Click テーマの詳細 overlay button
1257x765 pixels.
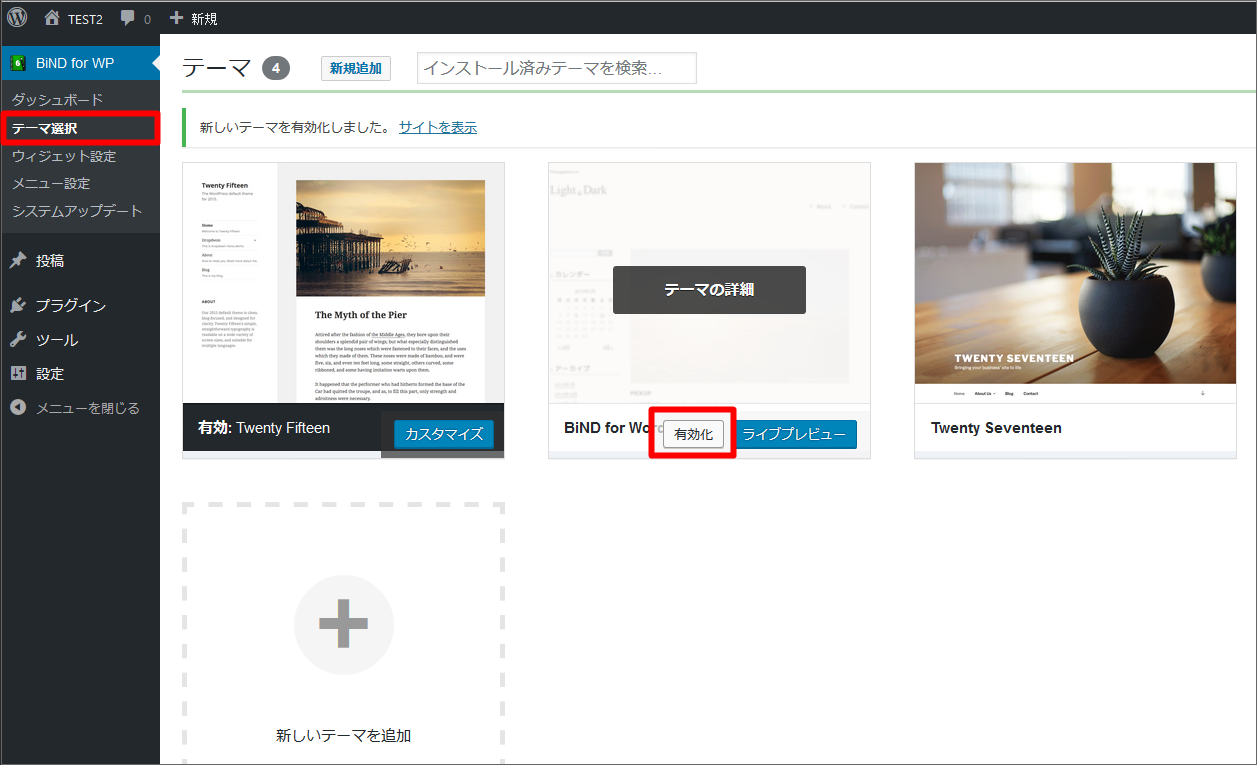[x=709, y=290]
